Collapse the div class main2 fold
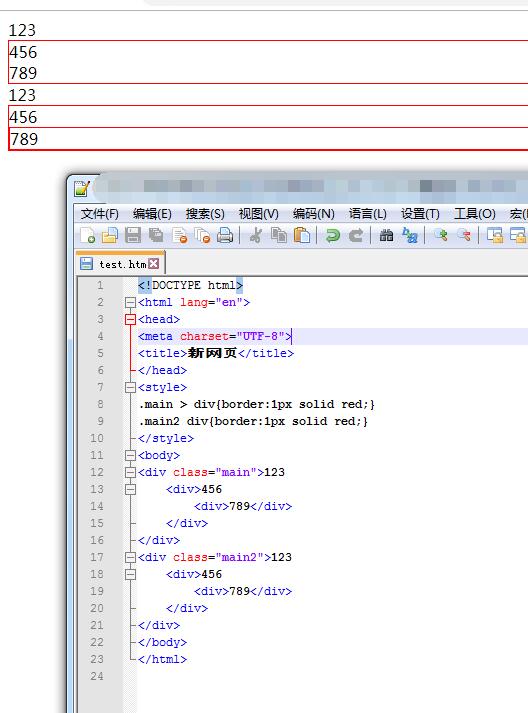 click(x=131, y=557)
